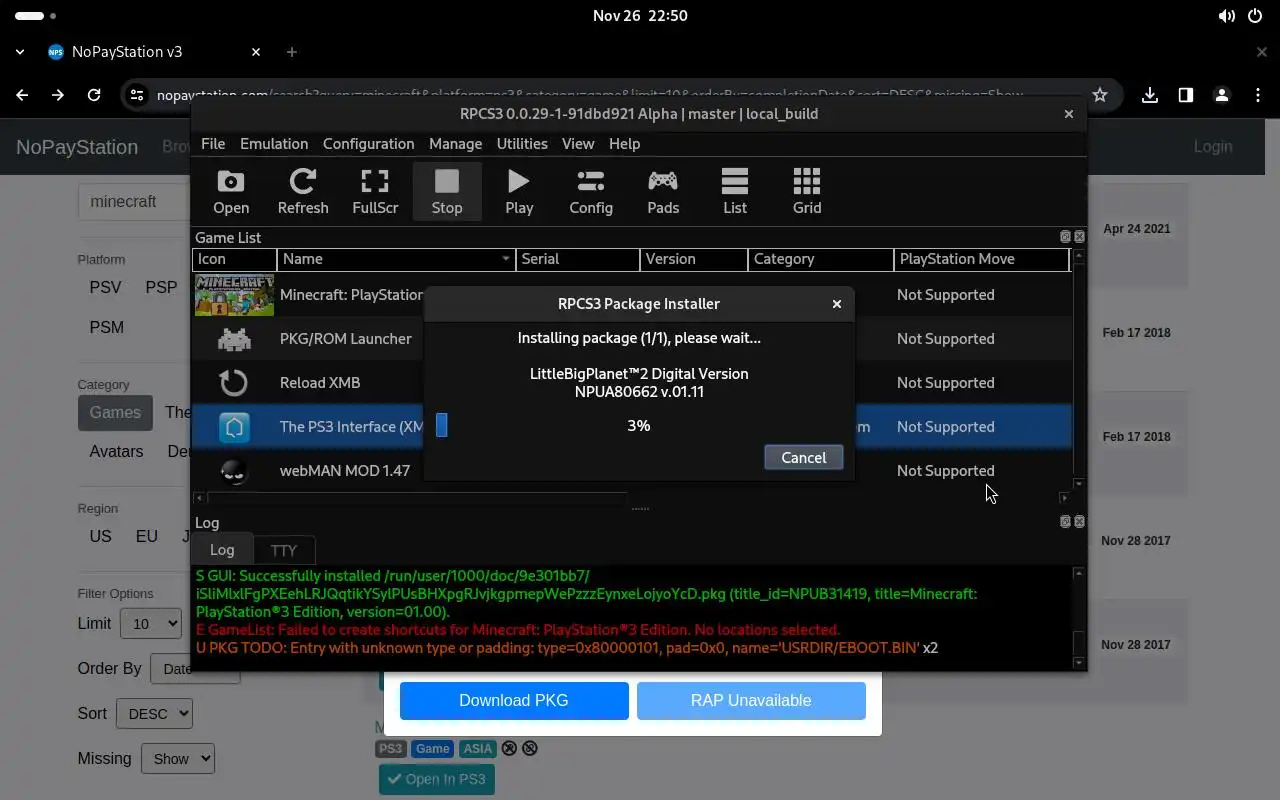The image size is (1280, 800).
Task: Close the Log panel
Action: (1079, 522)
